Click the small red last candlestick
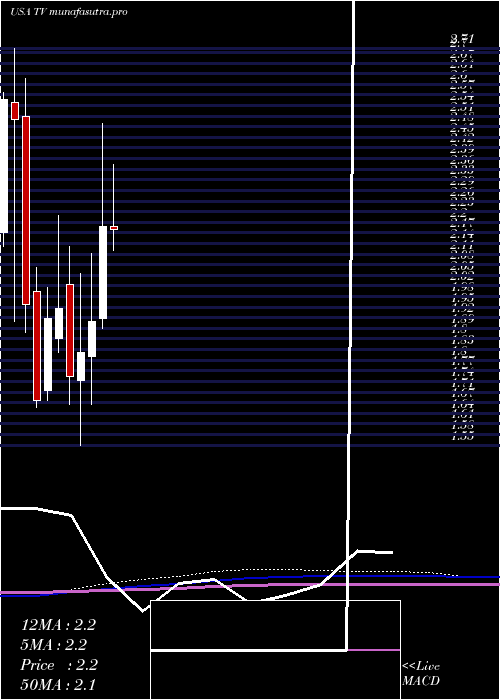The image size is (500, 700). [114, 228]
